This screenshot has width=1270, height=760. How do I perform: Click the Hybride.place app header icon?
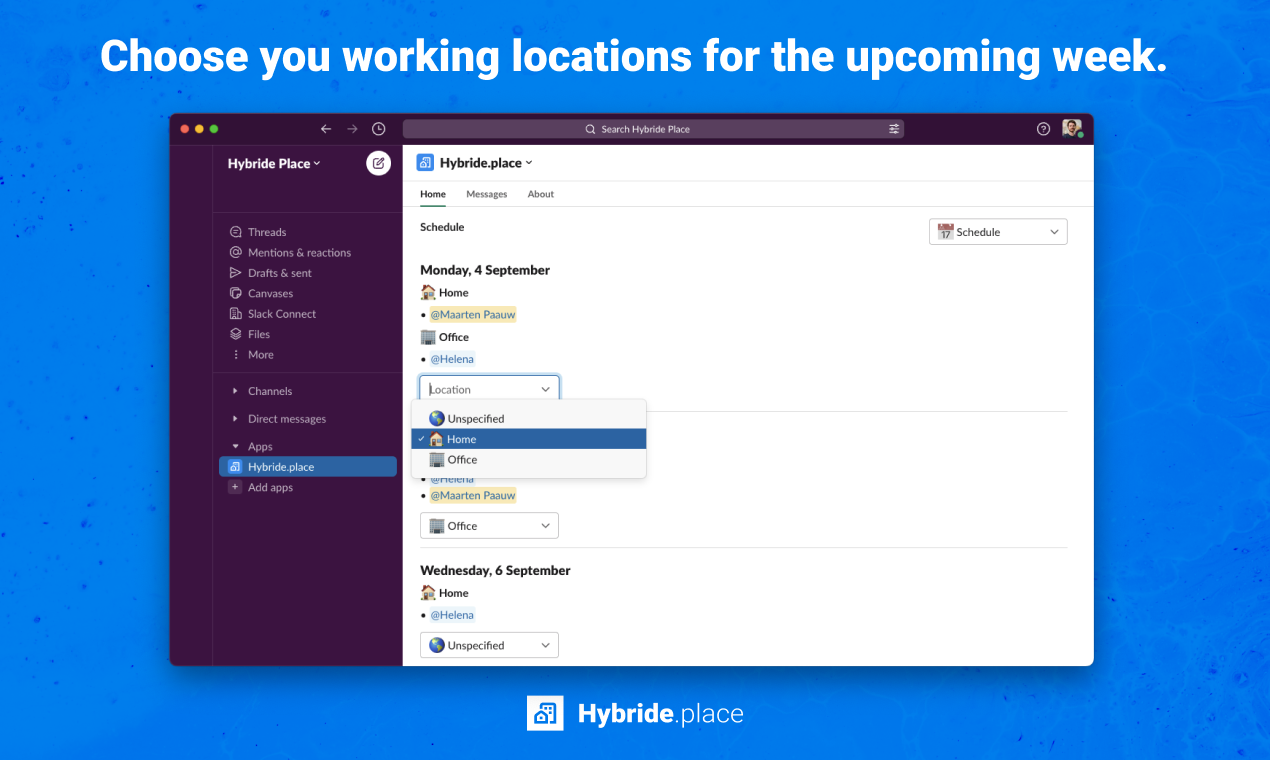click(425, 163)
